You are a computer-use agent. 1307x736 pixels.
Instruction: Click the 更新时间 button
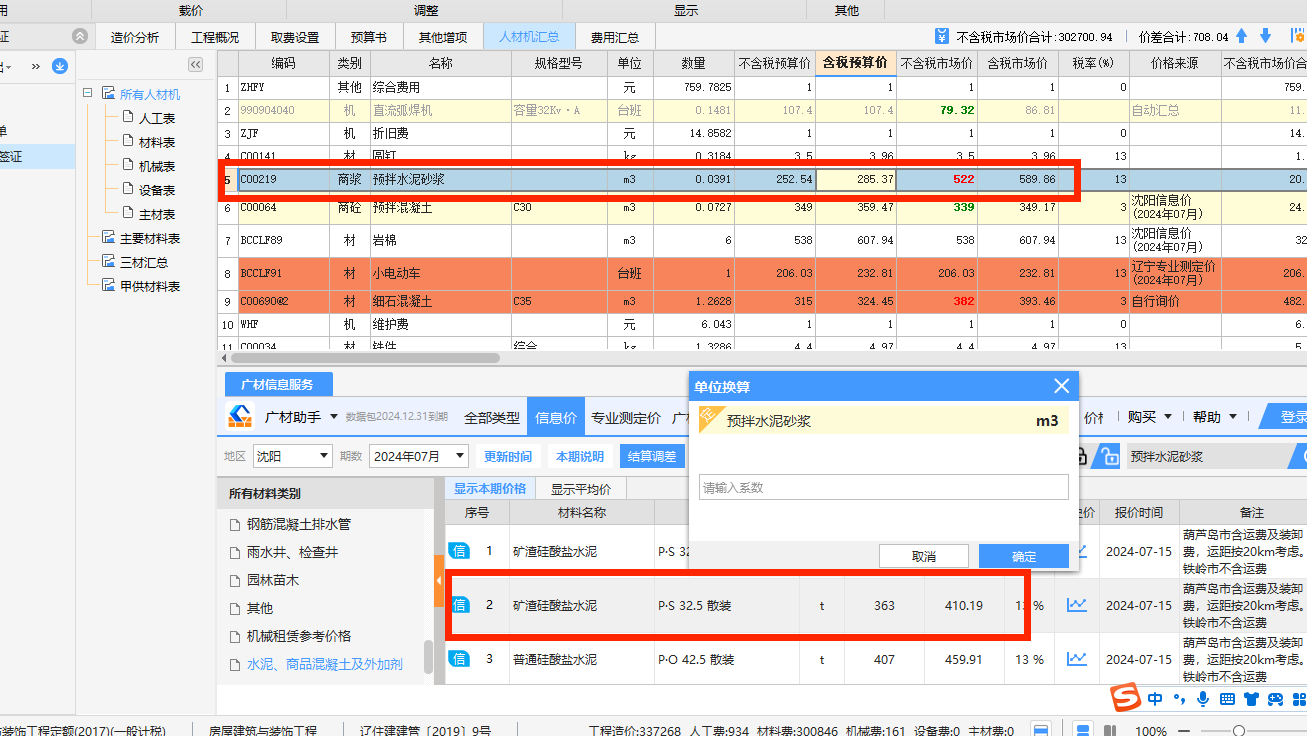point(508,456)
